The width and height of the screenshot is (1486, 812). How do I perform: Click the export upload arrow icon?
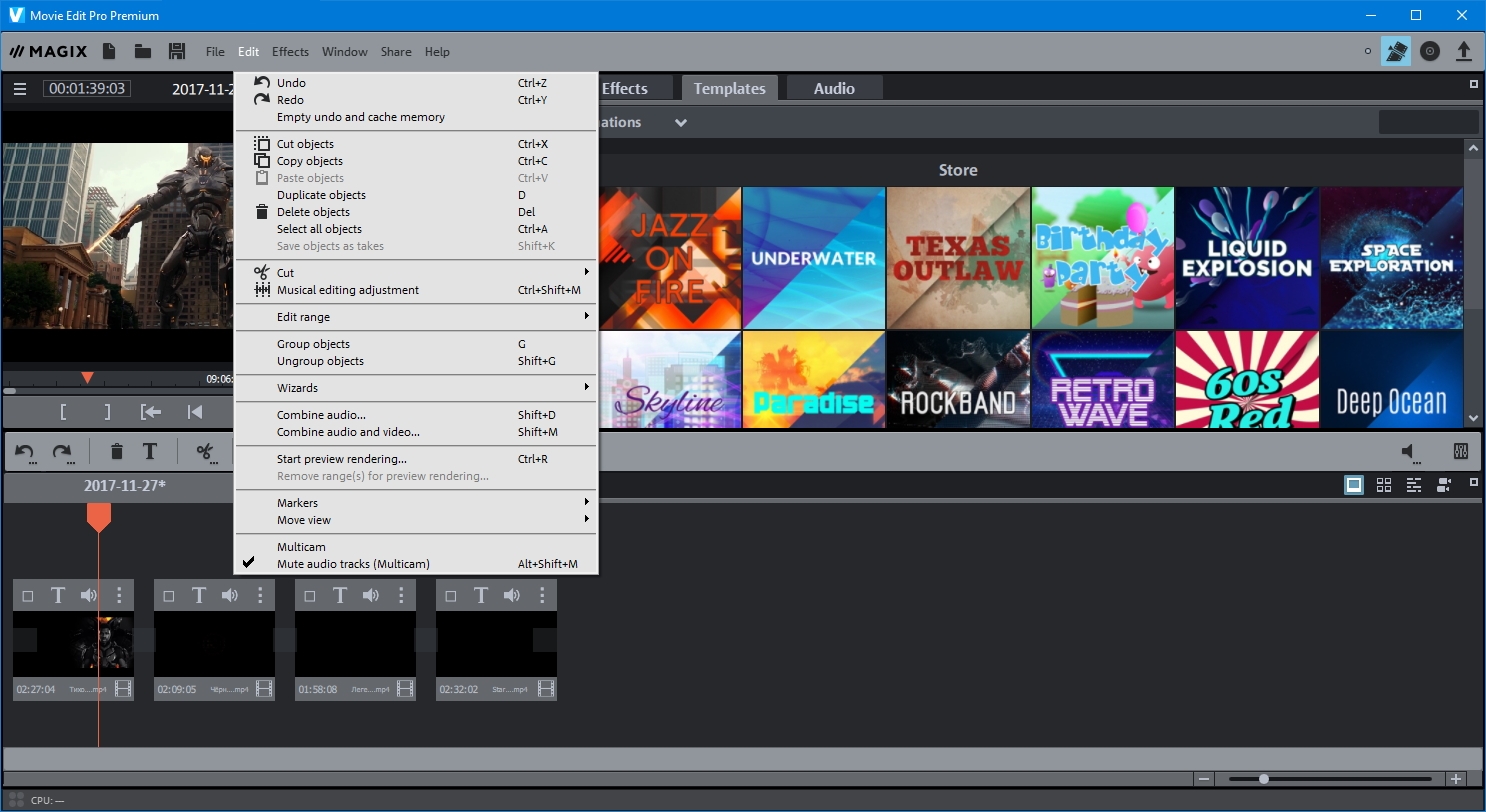pyautogui.click(x=1463, y=51)
